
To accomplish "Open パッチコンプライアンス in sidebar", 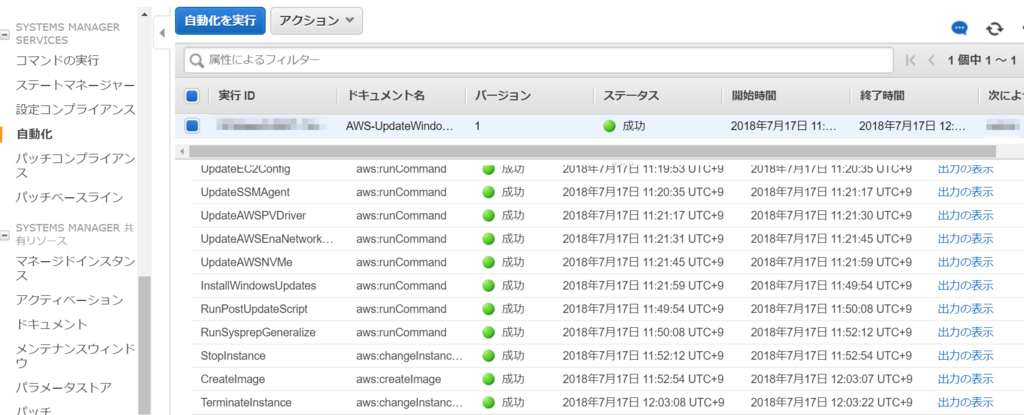I will coord(76,165).
